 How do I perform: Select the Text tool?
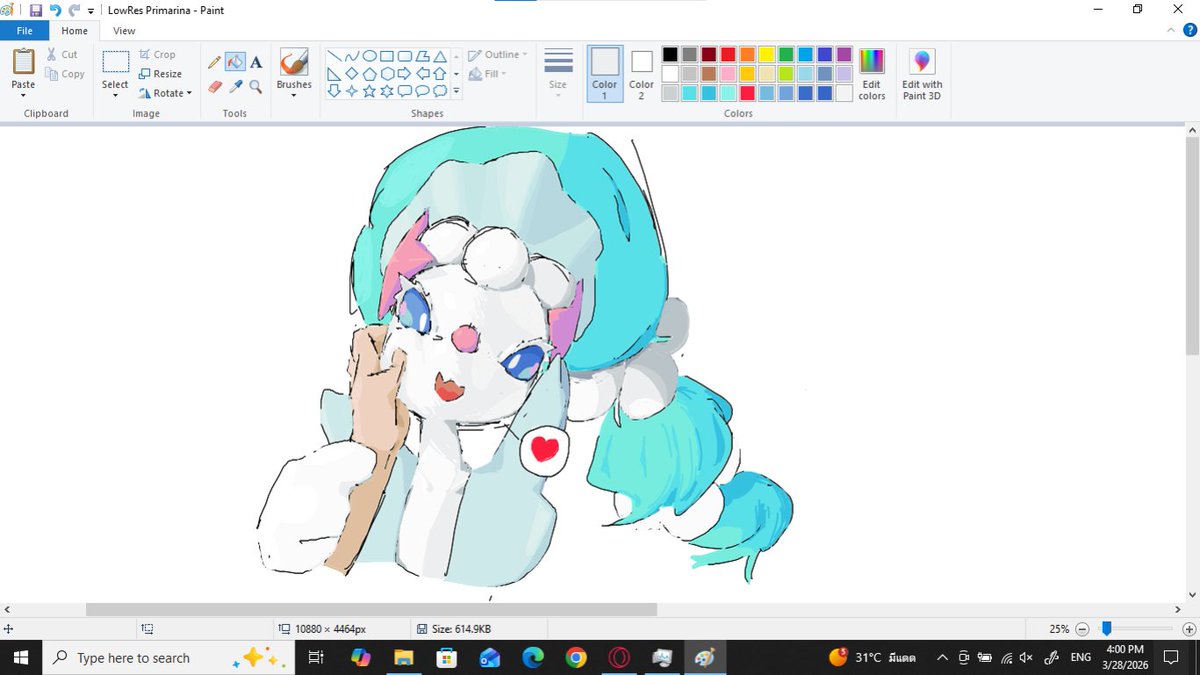coord(256,62)
